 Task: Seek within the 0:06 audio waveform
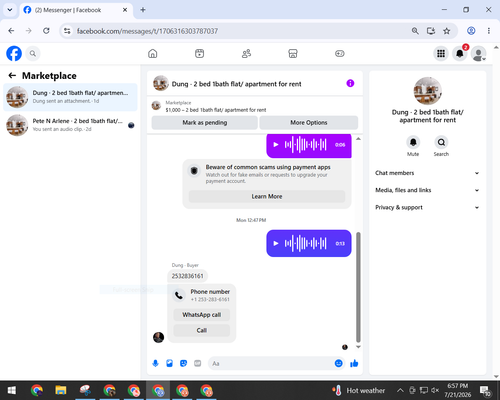point(305,145)
